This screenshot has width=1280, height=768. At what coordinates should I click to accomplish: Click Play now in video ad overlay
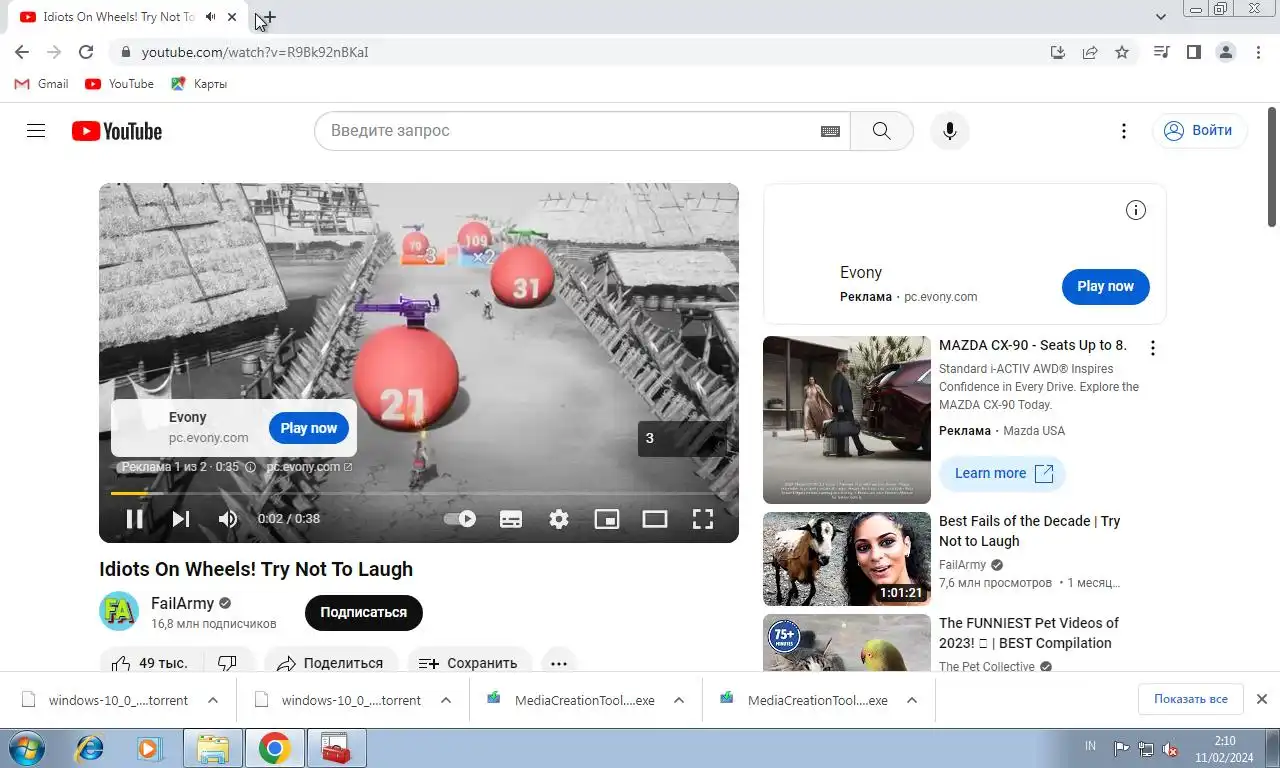point(309,428)
